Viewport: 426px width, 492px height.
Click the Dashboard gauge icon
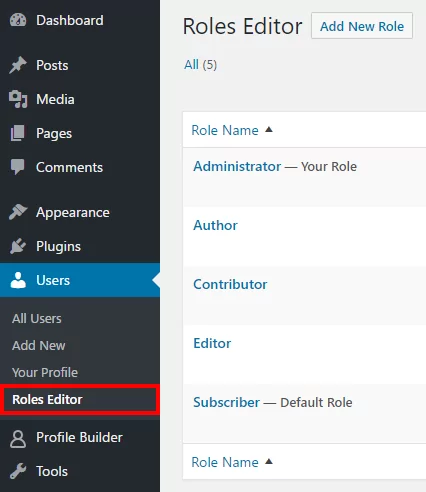pyautogui.click(x=18, y=20)
